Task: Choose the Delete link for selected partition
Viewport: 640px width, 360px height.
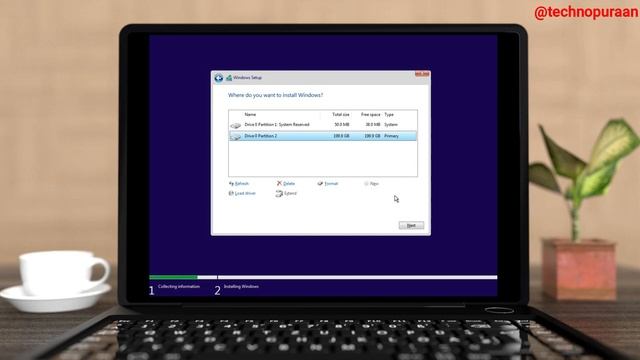Action: [289, 184]
